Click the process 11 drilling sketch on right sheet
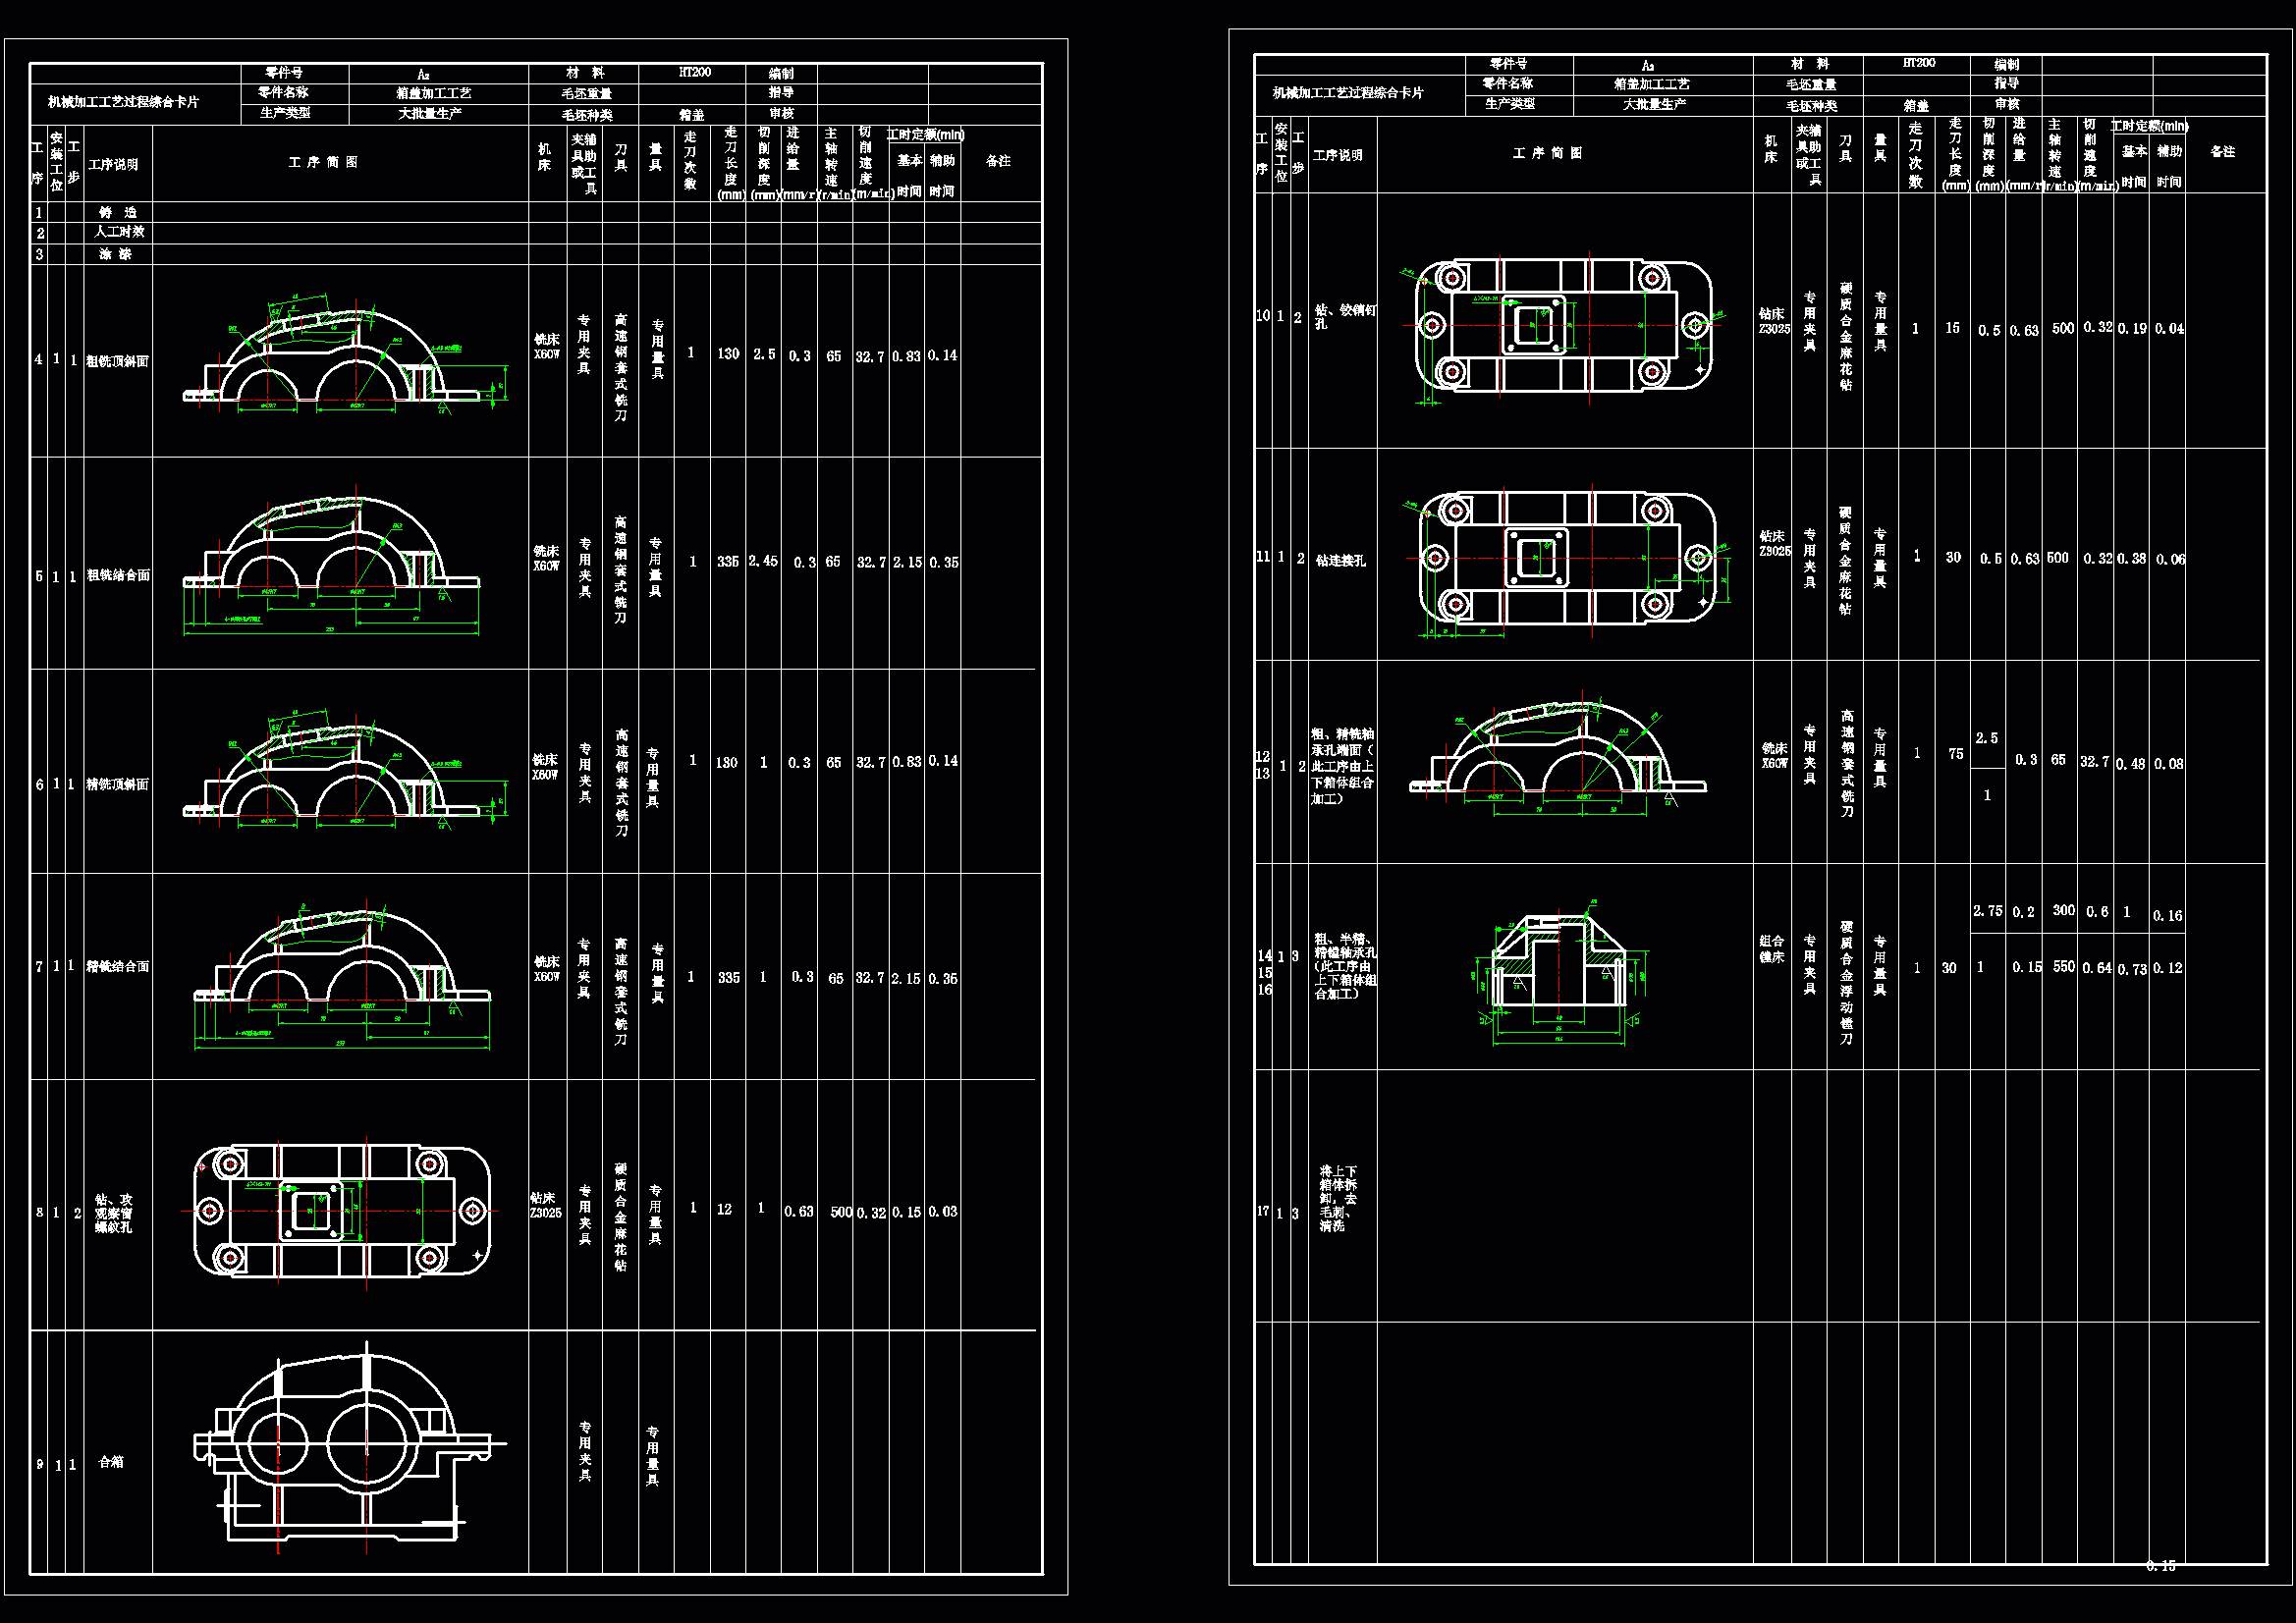 [x=1568, y=558]
